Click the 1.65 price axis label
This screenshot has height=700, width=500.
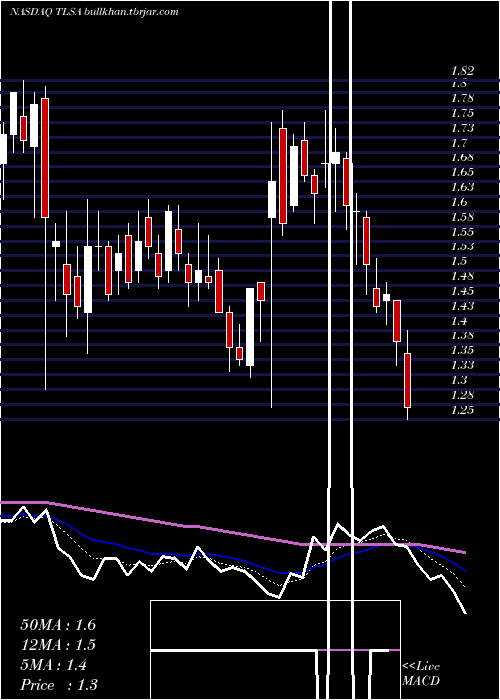click(x=462, y=172)
